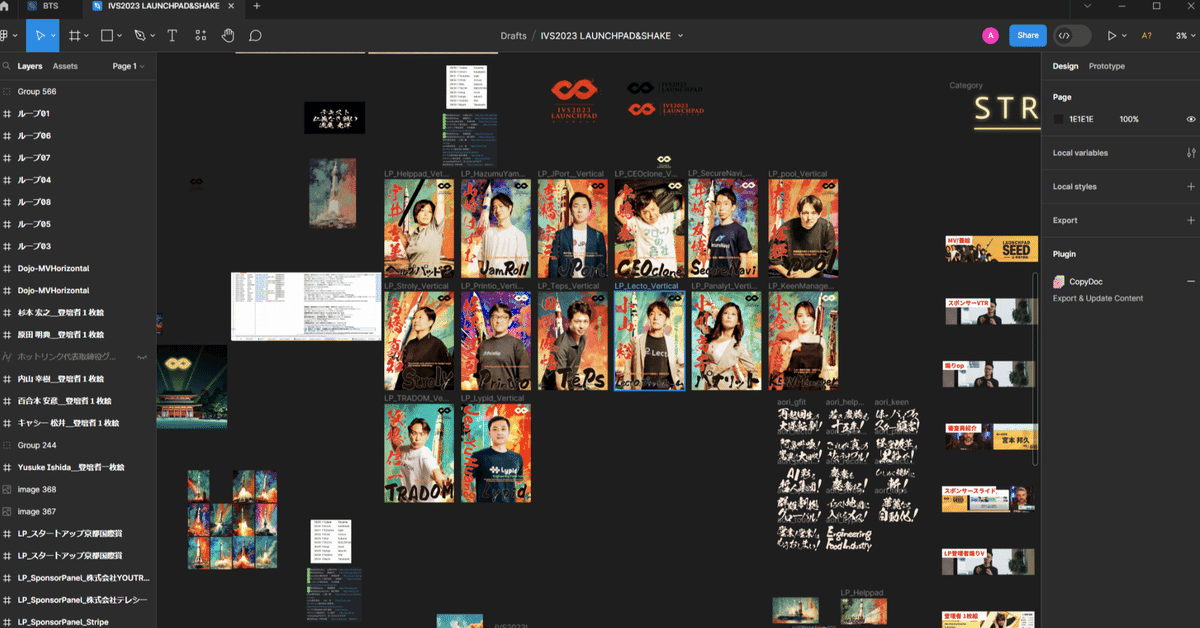The image size is (1200, 628).
Task: Click the Present play icon
Action: [1111, 35]
